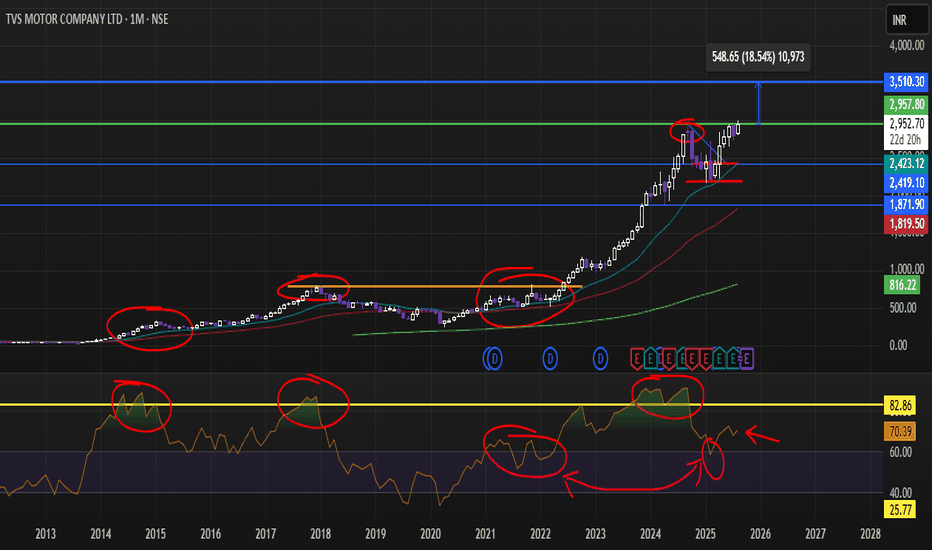
Task: Click the 2028 label on time axis
Action: point(870,534)
